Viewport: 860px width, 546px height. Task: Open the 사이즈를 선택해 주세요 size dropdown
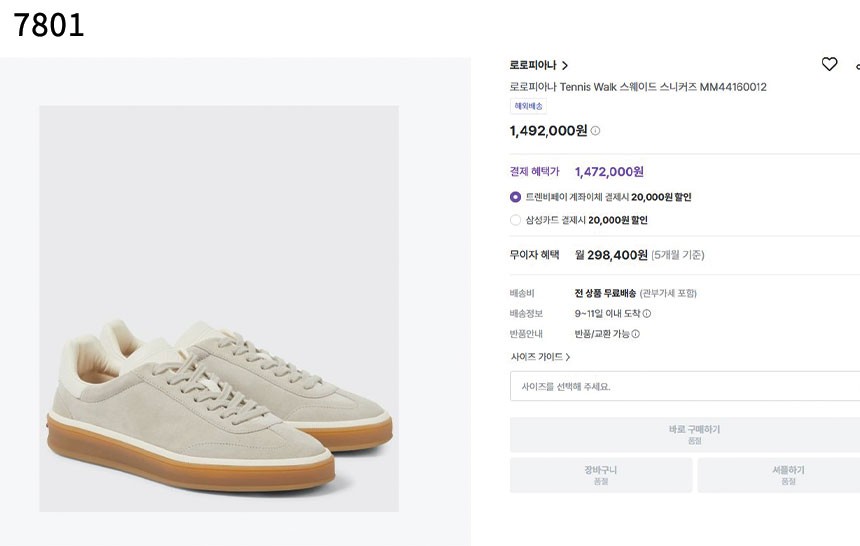coord(684,386)
